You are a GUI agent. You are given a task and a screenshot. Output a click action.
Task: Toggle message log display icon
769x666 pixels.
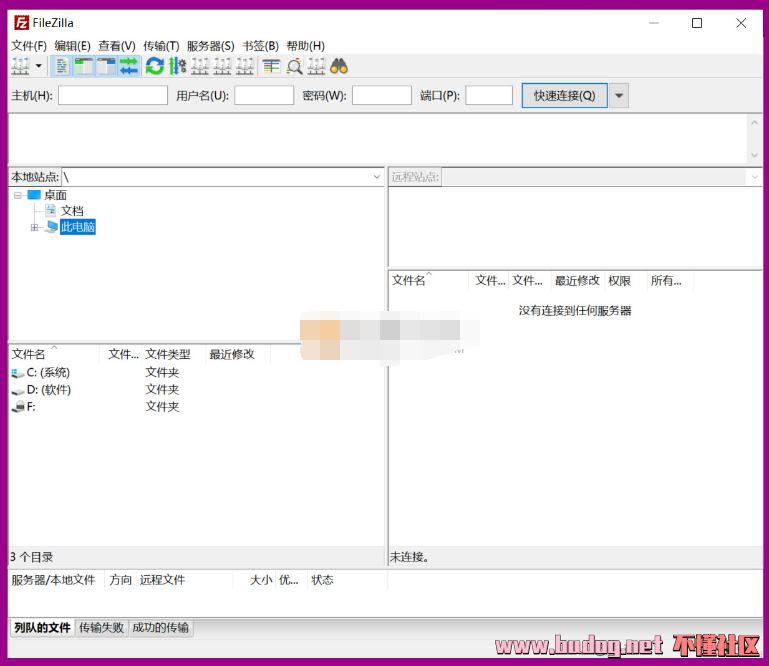pos(62,66)
